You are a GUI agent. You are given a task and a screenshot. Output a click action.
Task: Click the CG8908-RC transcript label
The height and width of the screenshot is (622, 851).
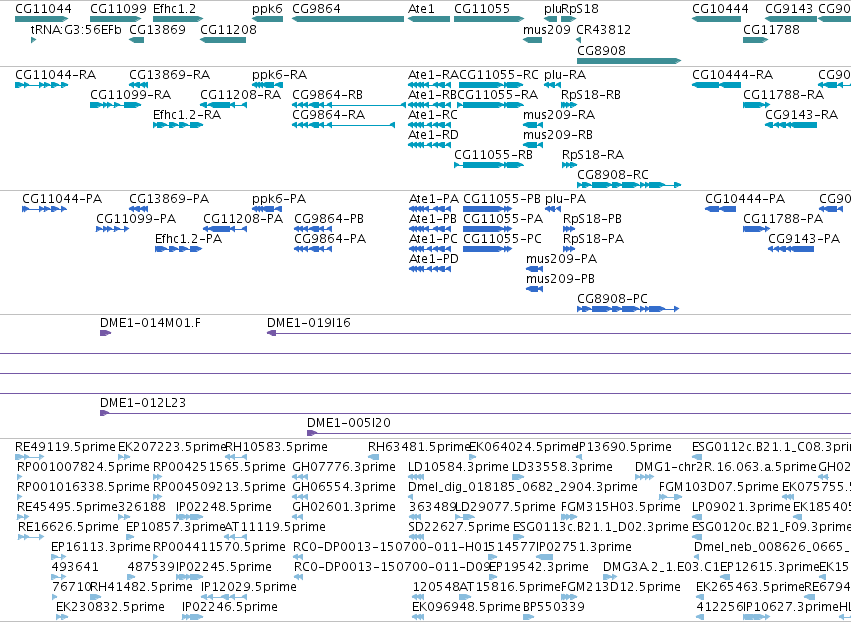(x=613, y=174)
